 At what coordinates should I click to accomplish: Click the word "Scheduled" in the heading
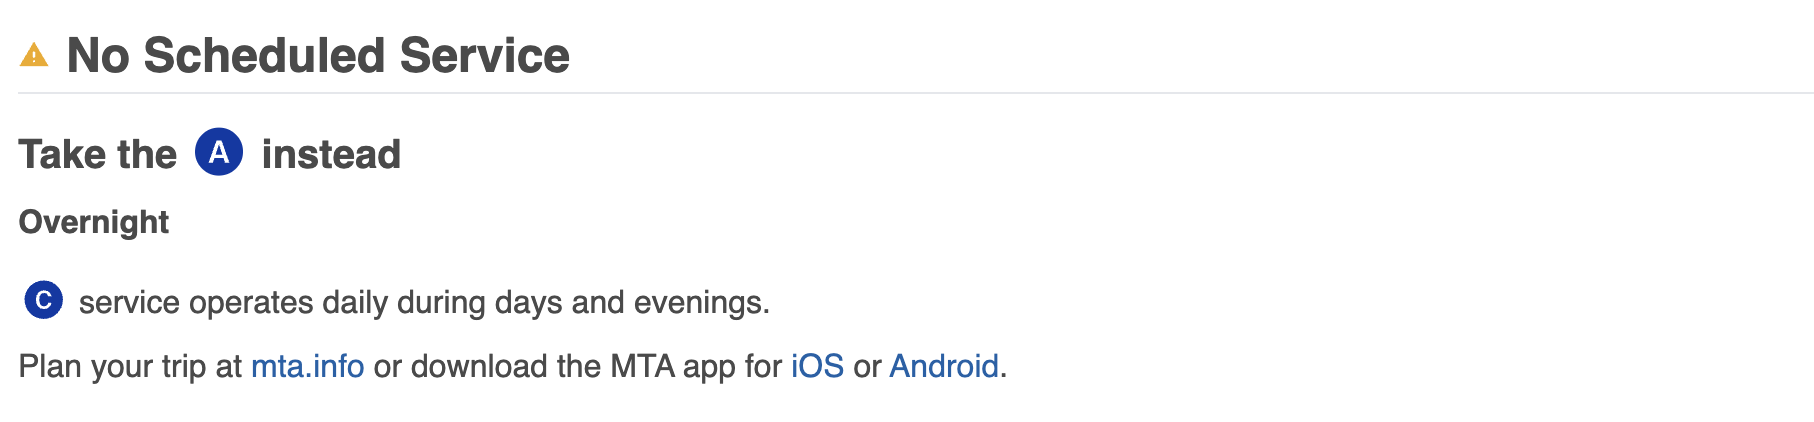pos(264,55)
